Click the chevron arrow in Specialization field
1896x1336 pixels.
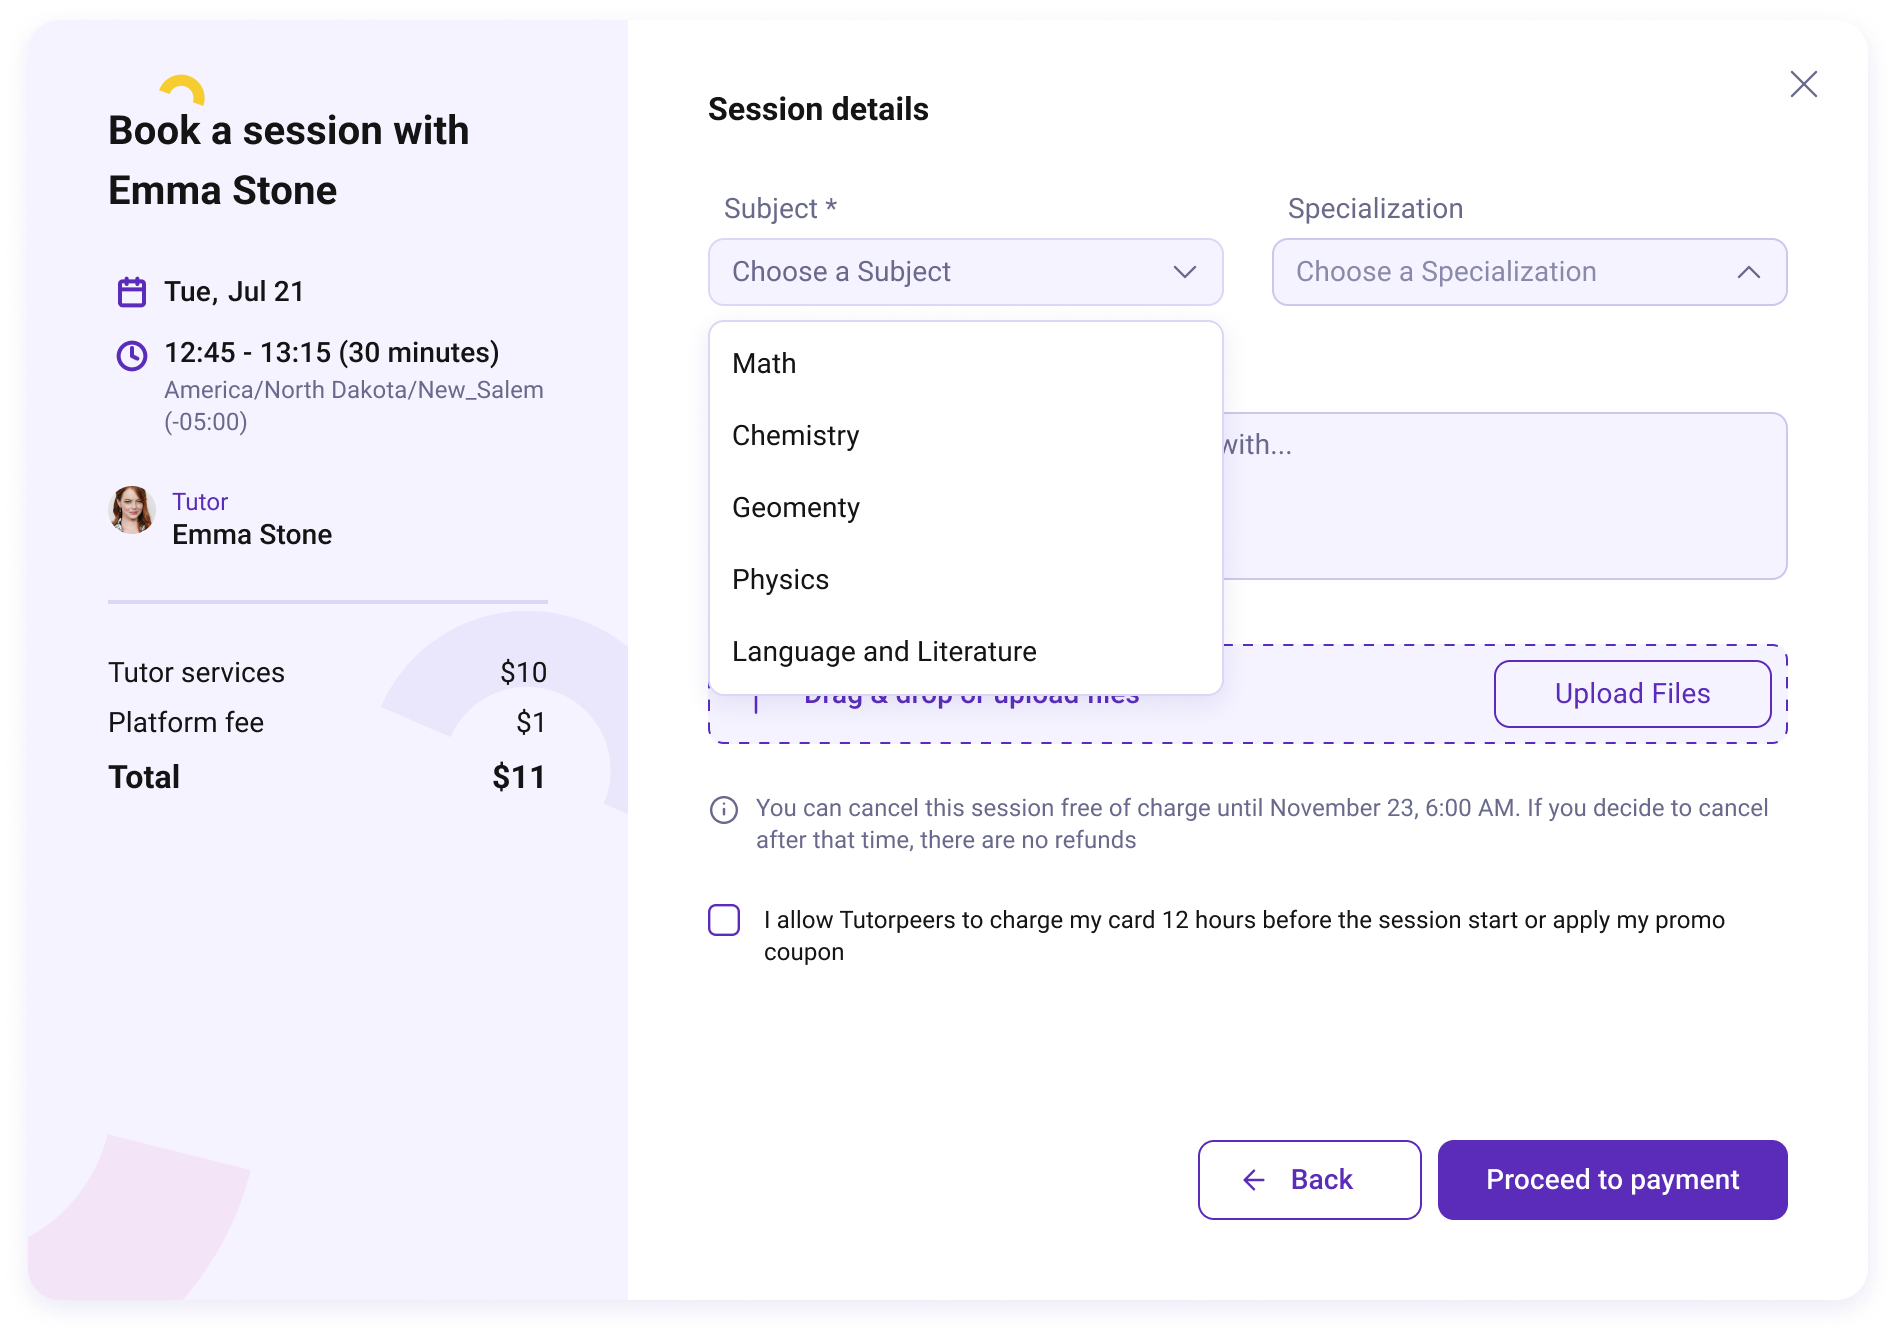pyautogui.click(x=1749, y=272)
